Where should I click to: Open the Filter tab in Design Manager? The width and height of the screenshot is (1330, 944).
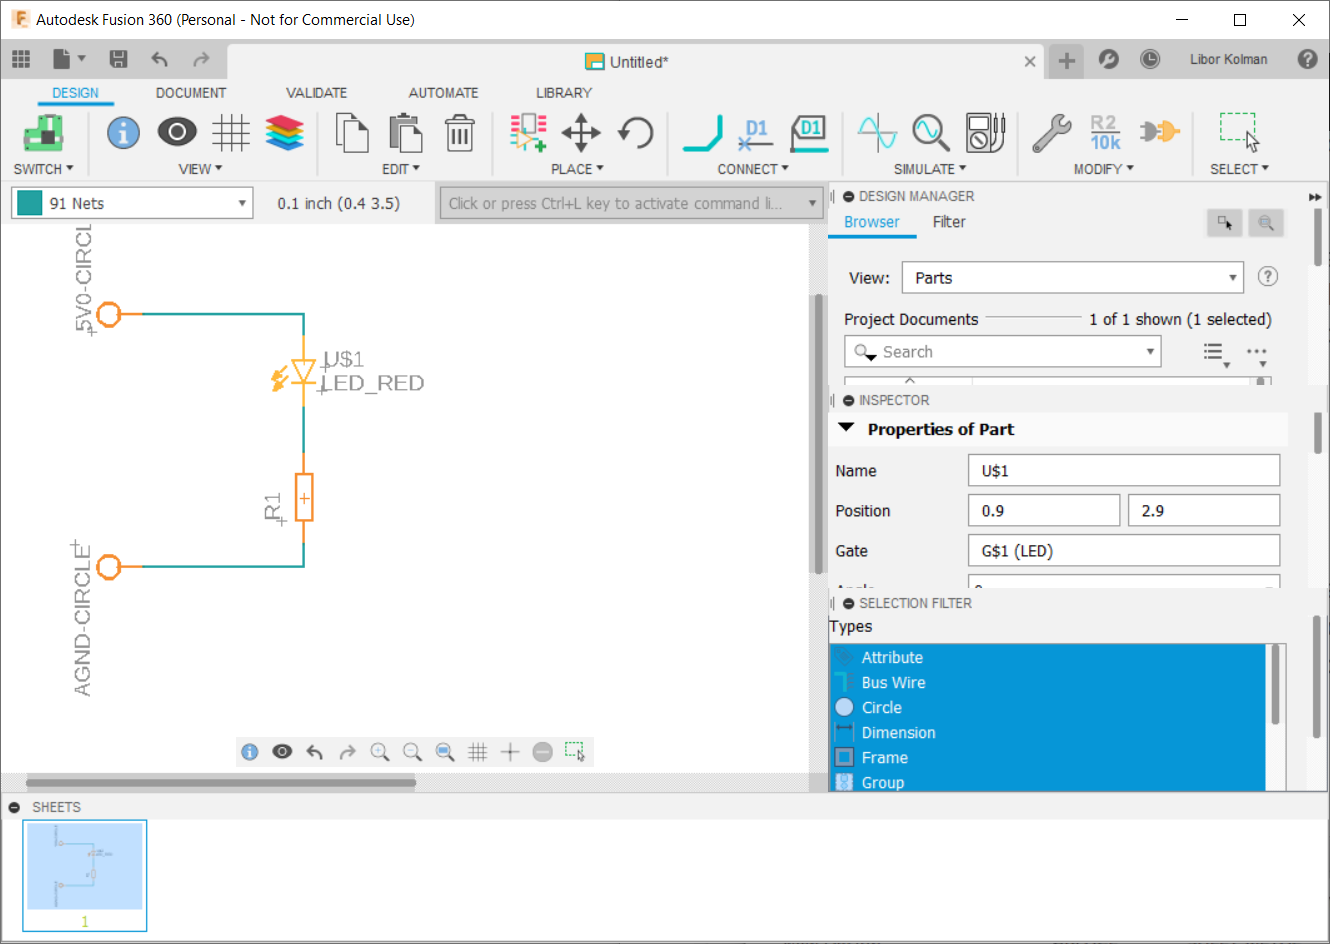[x=949, y=222]
